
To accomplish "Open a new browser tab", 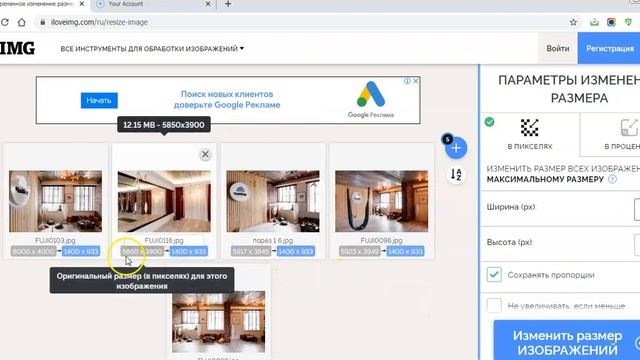I will coord(228,4).
